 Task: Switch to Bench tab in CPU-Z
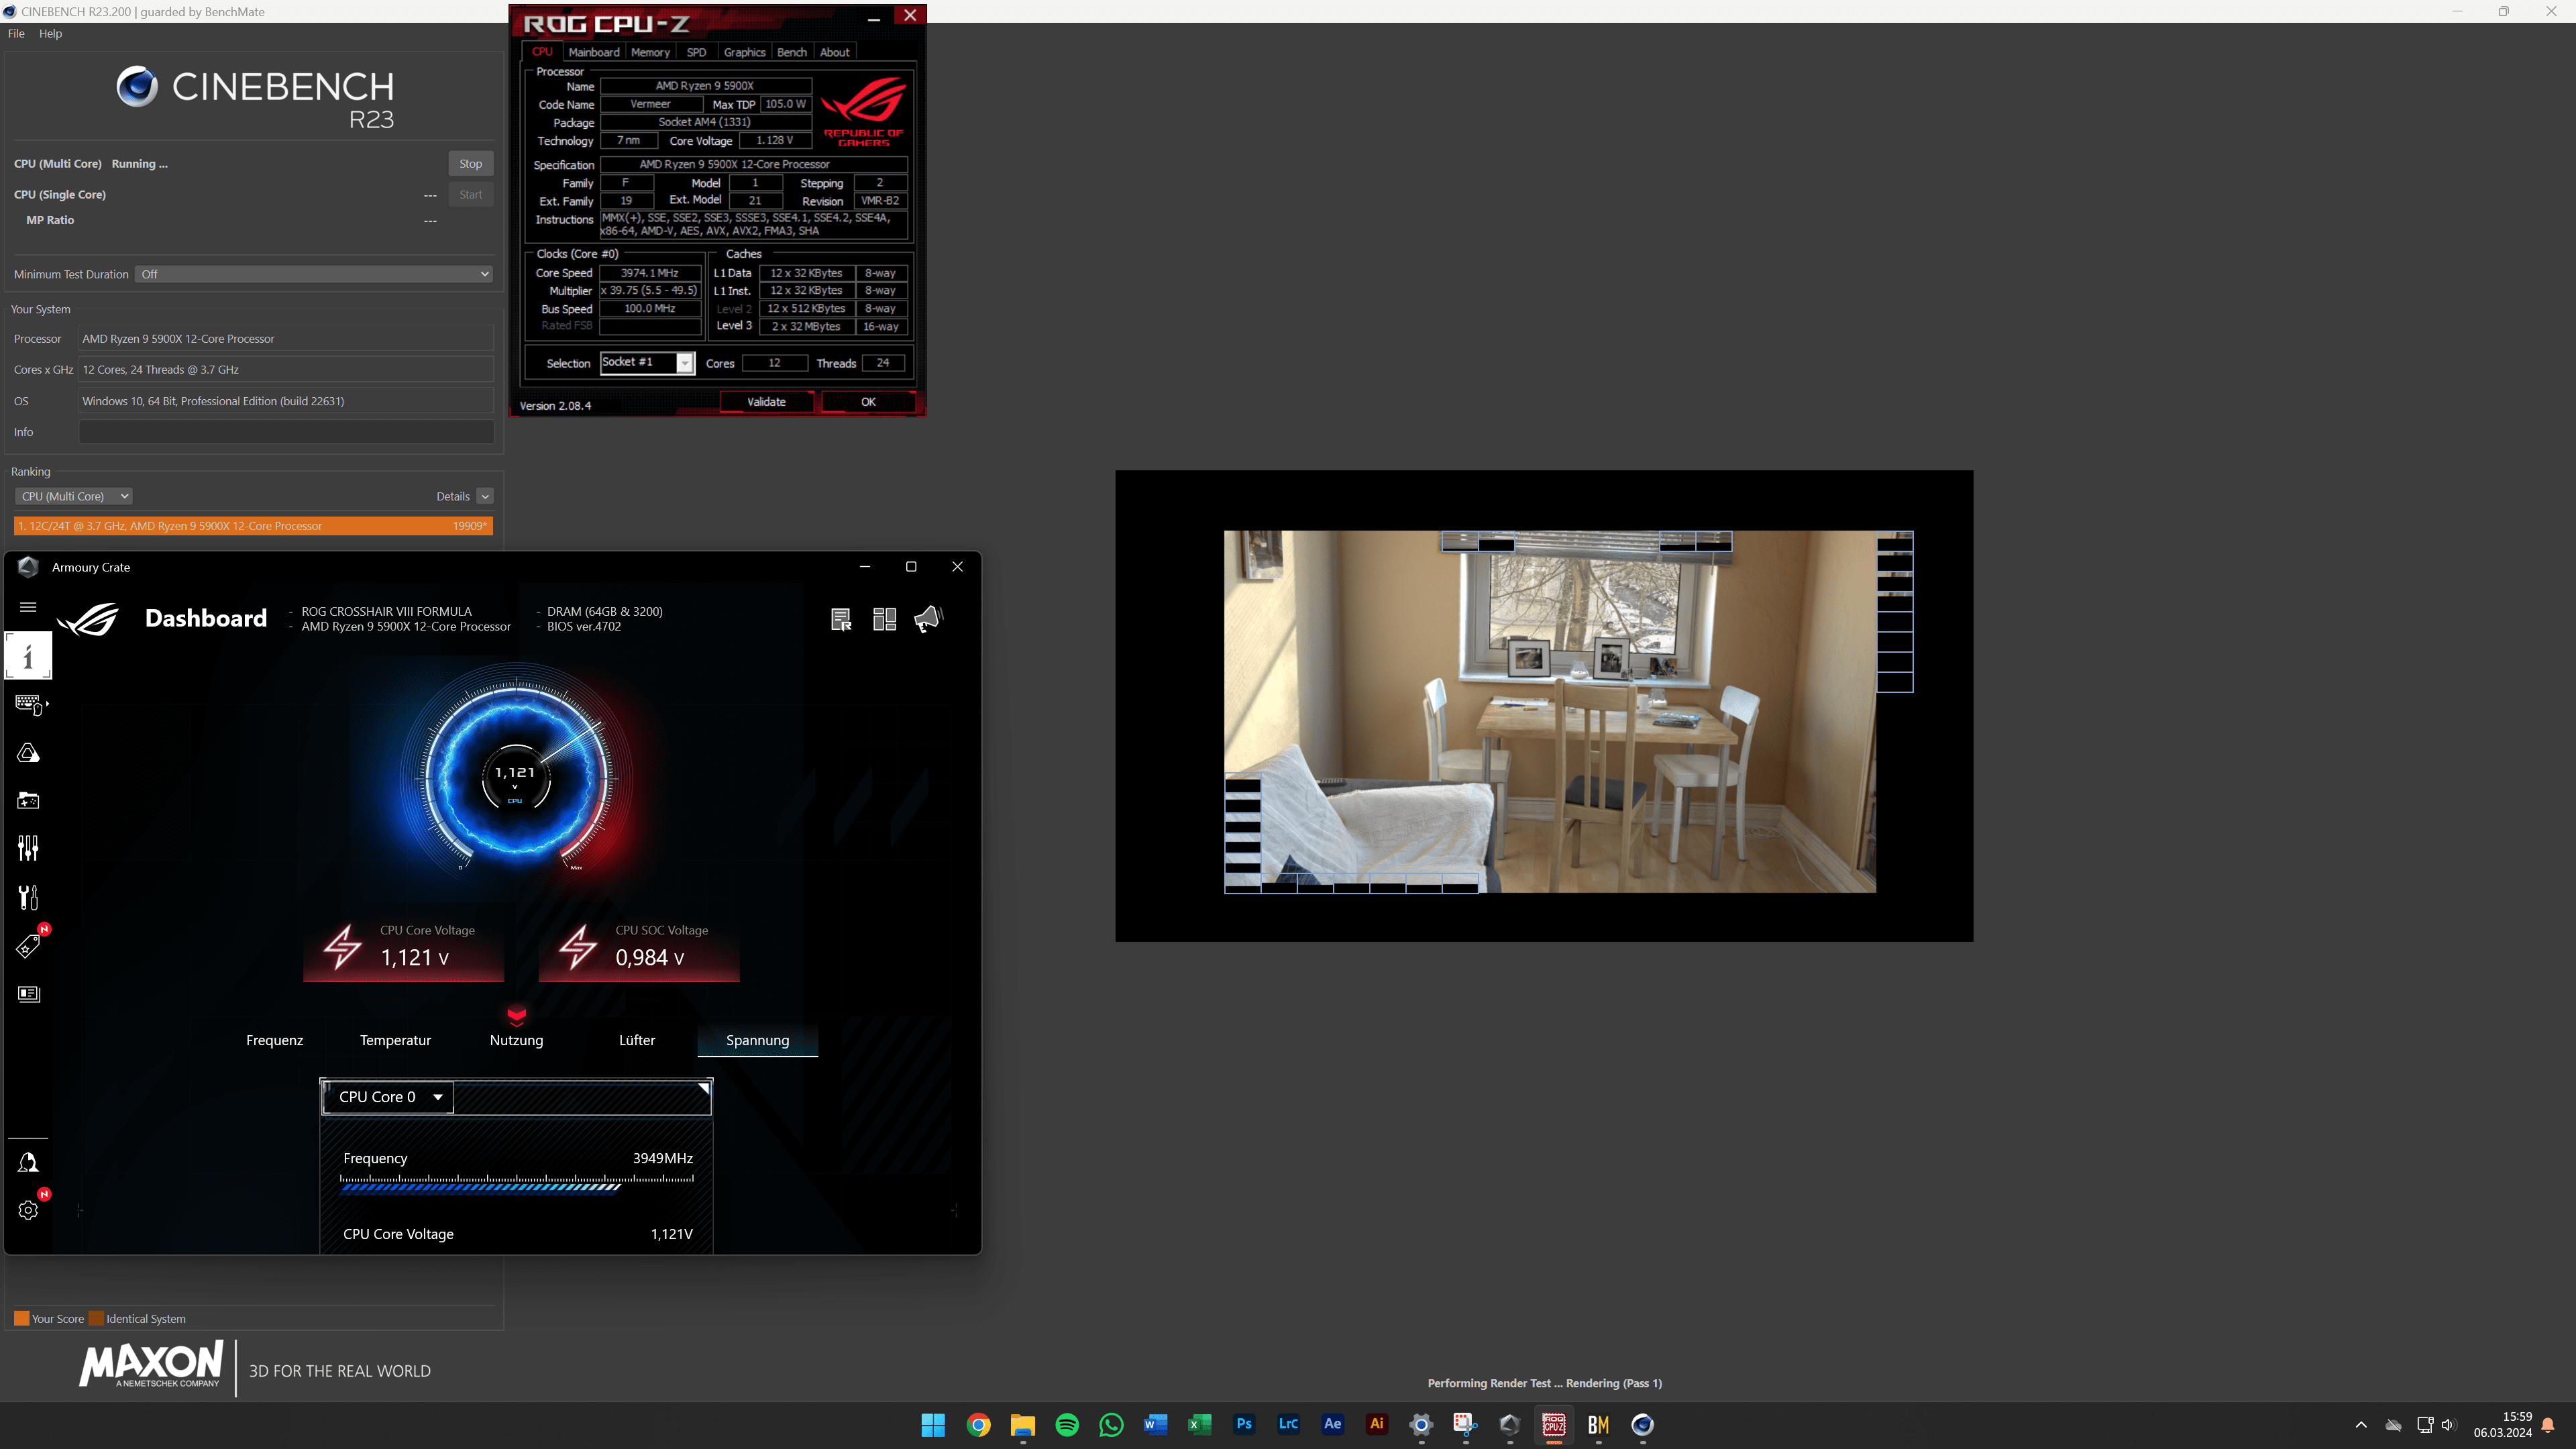point(792,52)
